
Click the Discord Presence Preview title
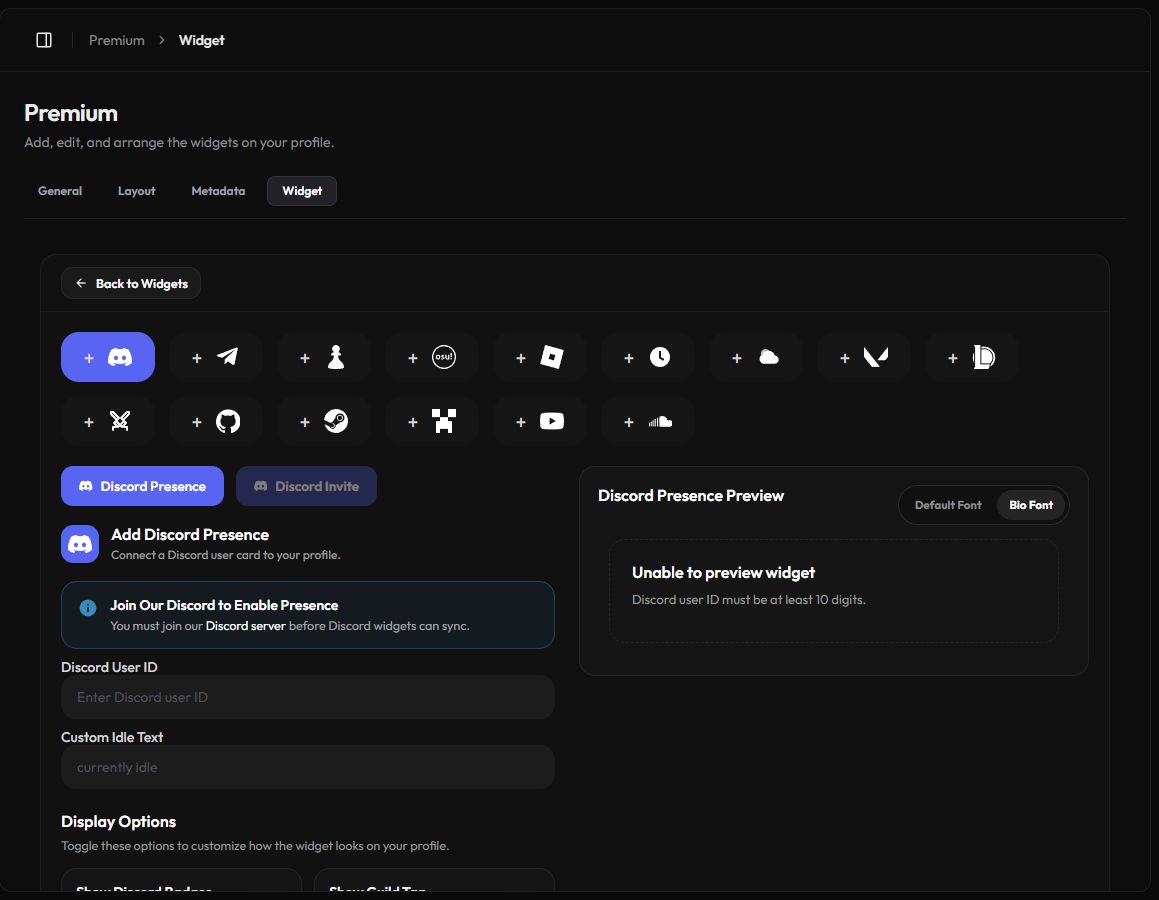point(690,496)
